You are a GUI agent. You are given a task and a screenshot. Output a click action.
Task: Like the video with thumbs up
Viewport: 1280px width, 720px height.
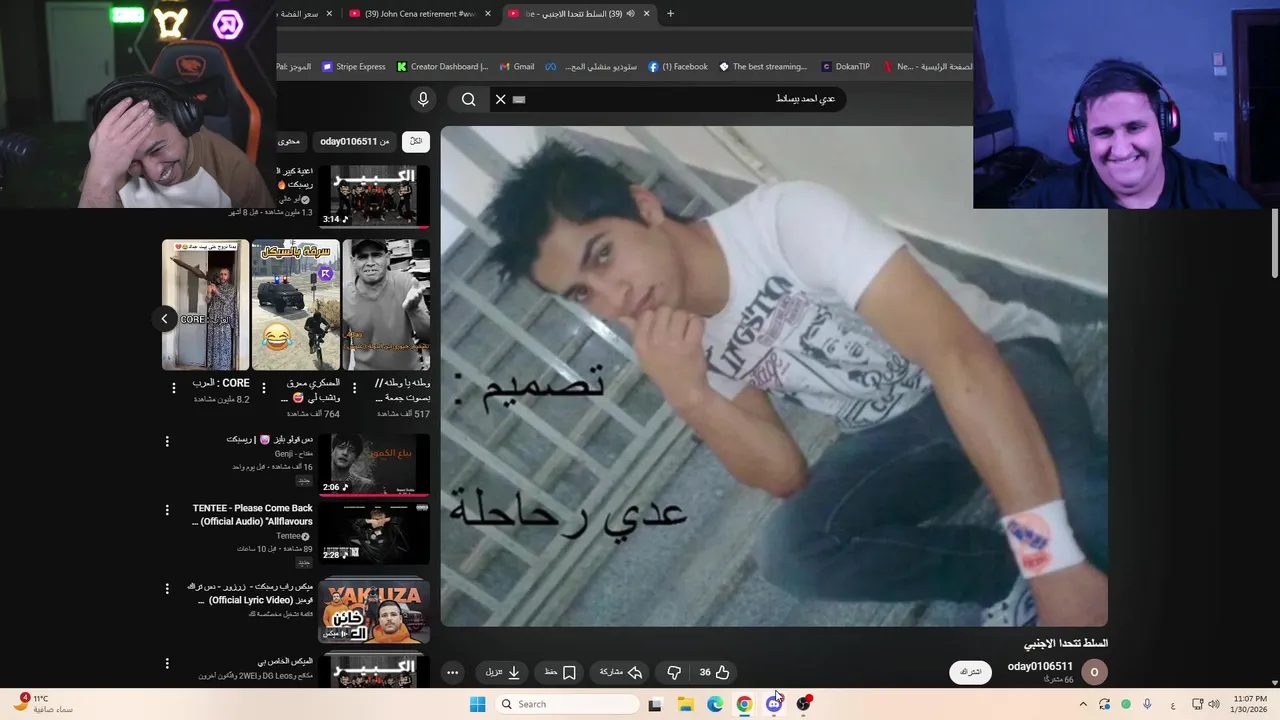click(714, 672)
